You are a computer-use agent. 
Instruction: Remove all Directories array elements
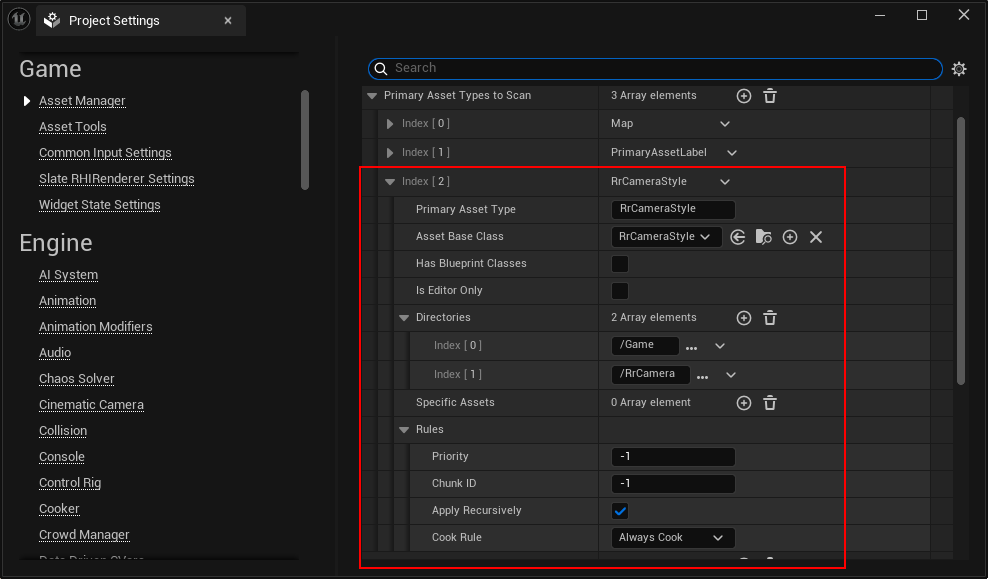[770, 318]
